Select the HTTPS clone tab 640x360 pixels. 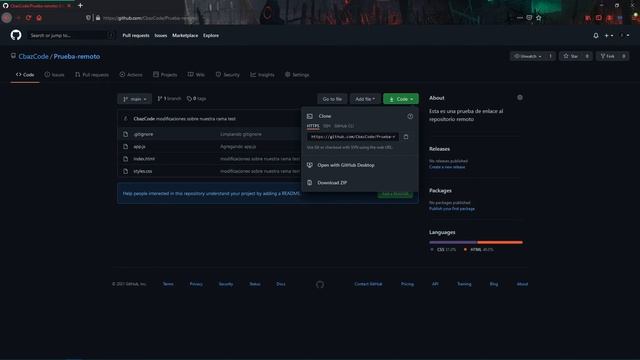pos(313,126)
